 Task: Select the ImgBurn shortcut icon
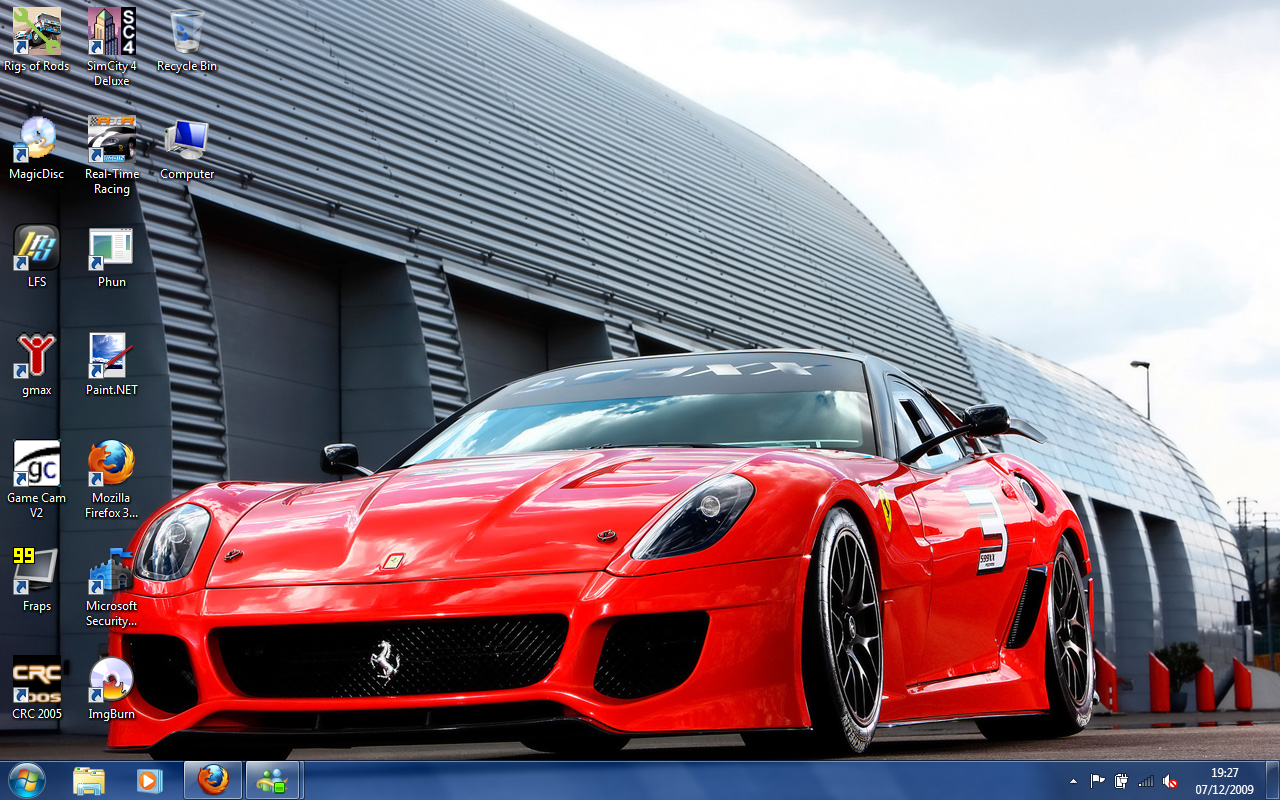coord(112,688)
